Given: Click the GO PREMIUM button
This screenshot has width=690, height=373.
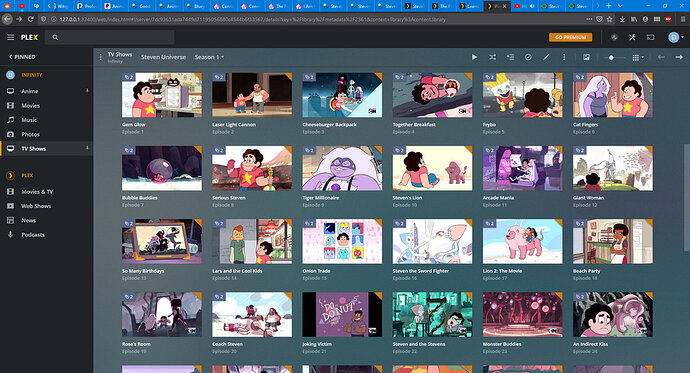Looking at the screenshot, I should [570, 37].
